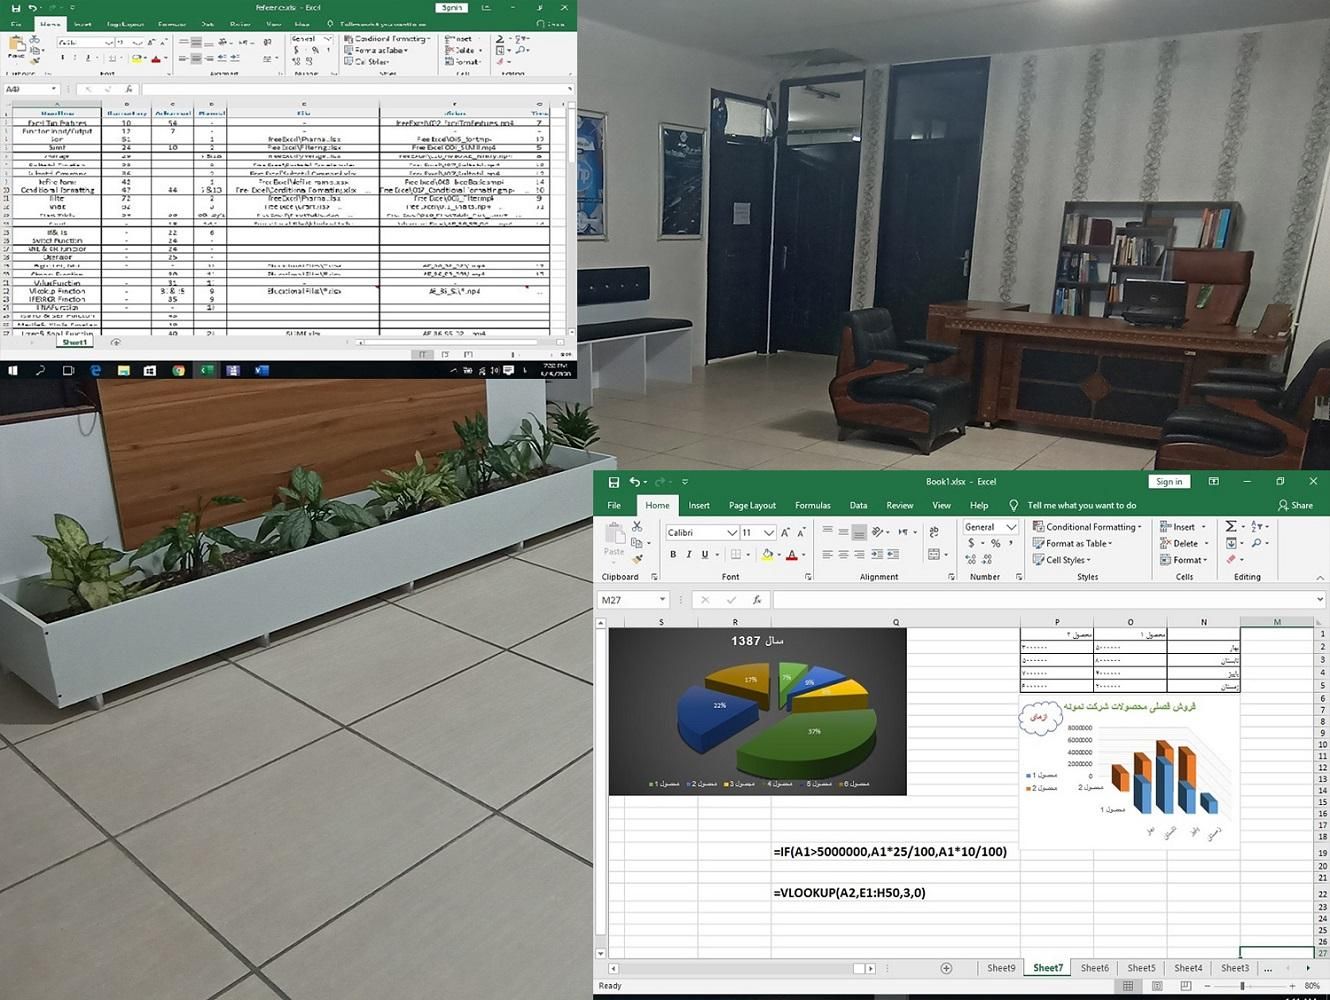This screenshot has height=1000, width=1330.
Task: Click Comma Style in Book1.xlsx Number group
Action: tap(1010, 544)
